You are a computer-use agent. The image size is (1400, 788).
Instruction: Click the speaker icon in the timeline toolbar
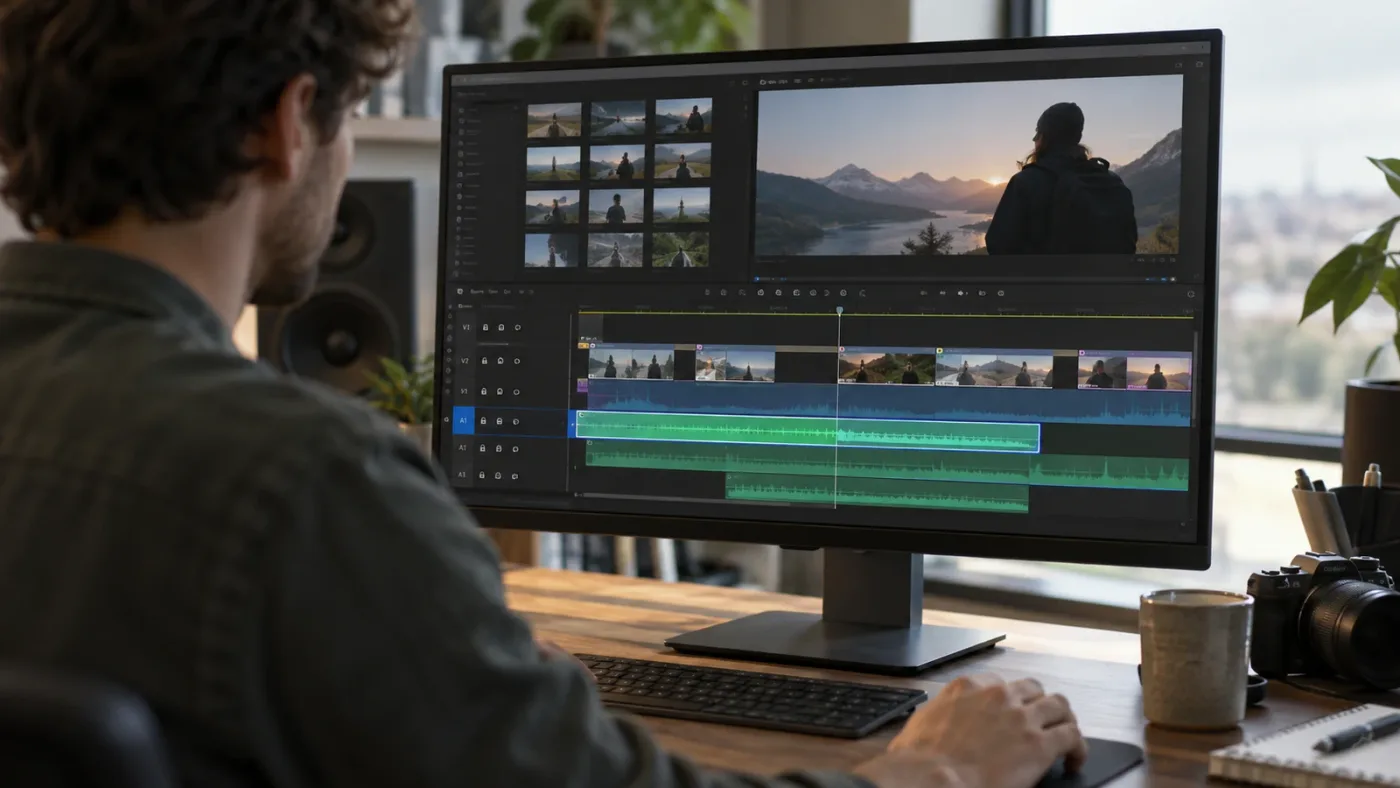pos(960,293)
